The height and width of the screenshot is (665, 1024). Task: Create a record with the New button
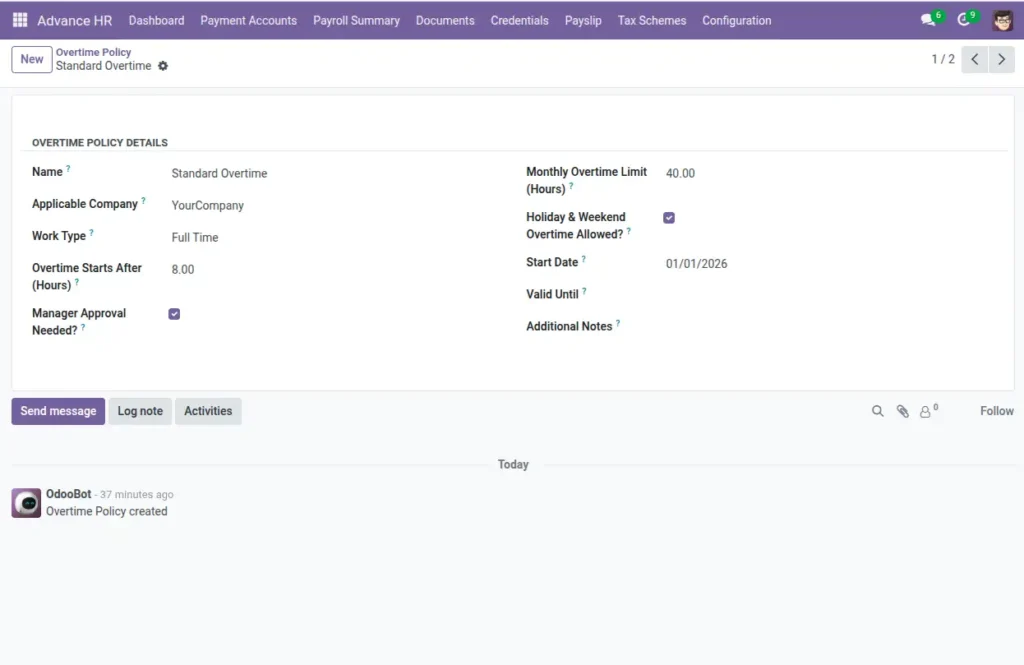pyautogui.click(x=31, y=59)
